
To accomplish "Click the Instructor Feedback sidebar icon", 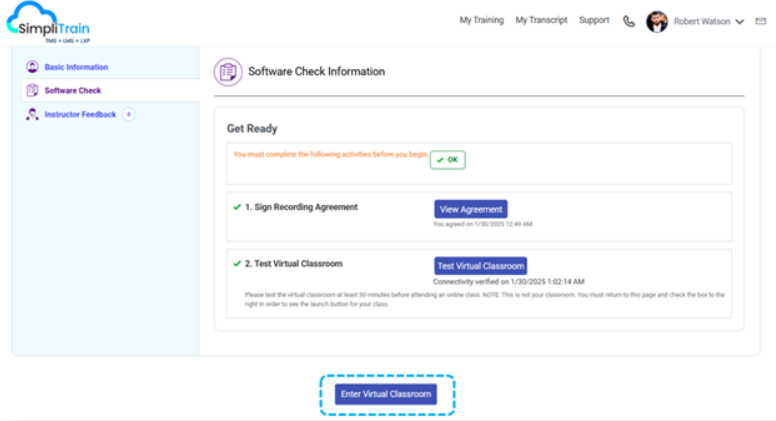I will (32, 115).
